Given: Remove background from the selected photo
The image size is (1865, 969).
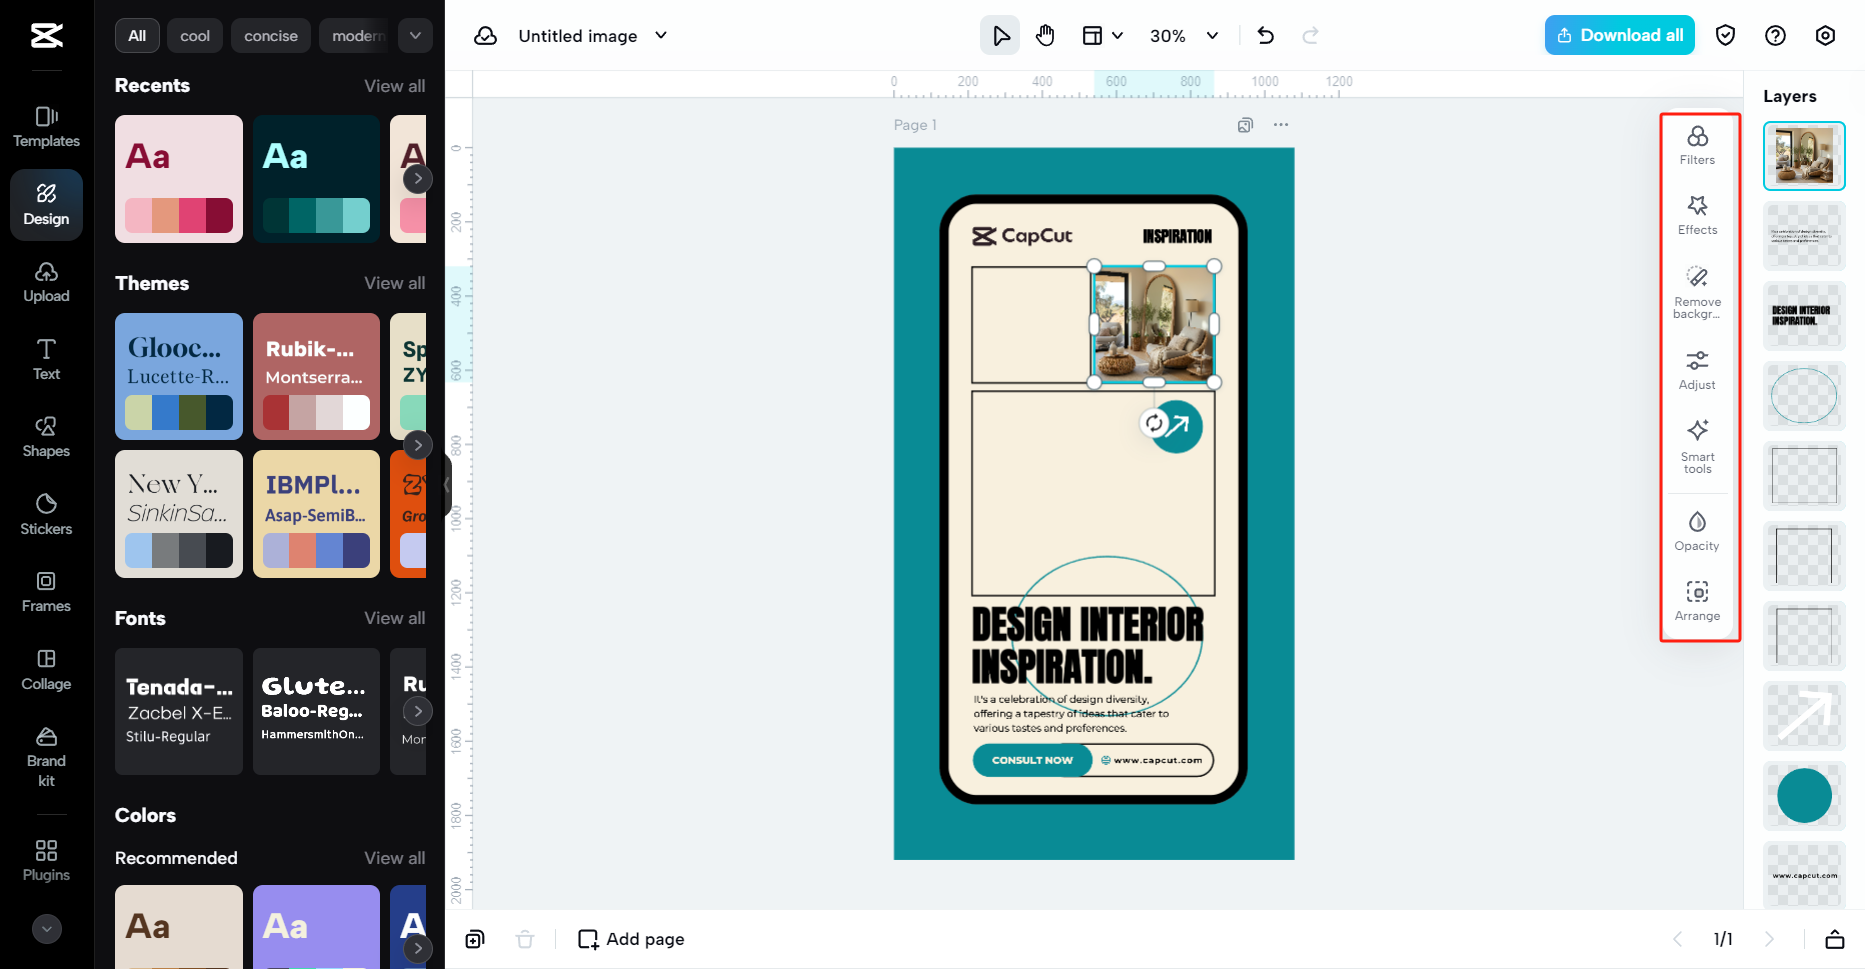Looking at the screenshot, I should [1697, 292].
